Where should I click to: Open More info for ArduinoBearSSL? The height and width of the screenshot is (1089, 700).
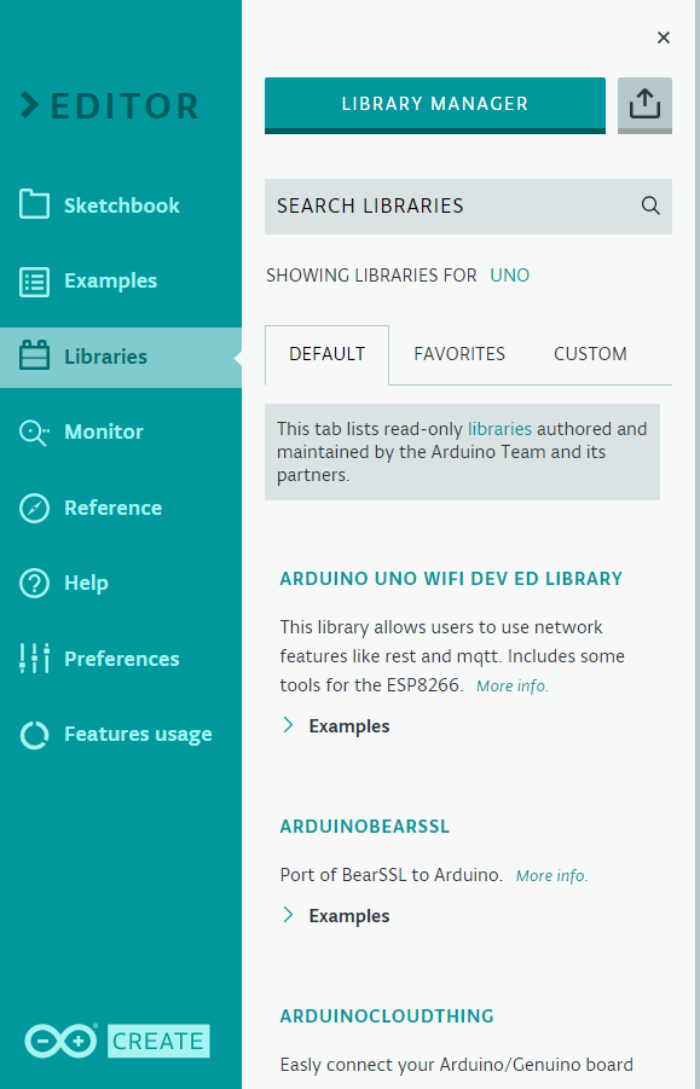[551, 876]
